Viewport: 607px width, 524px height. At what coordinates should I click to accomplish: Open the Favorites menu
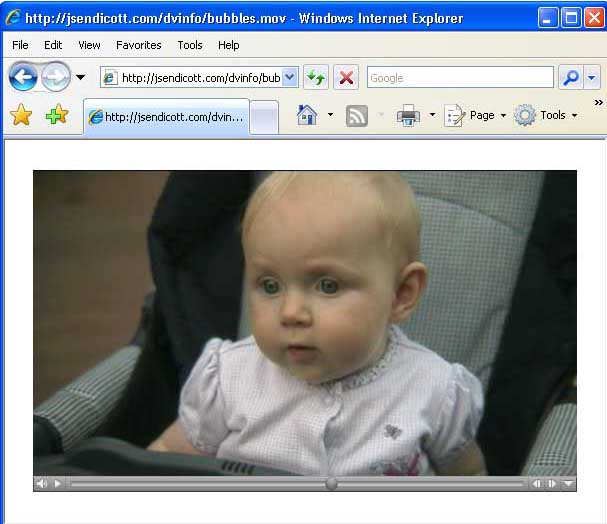coord(138,45)
